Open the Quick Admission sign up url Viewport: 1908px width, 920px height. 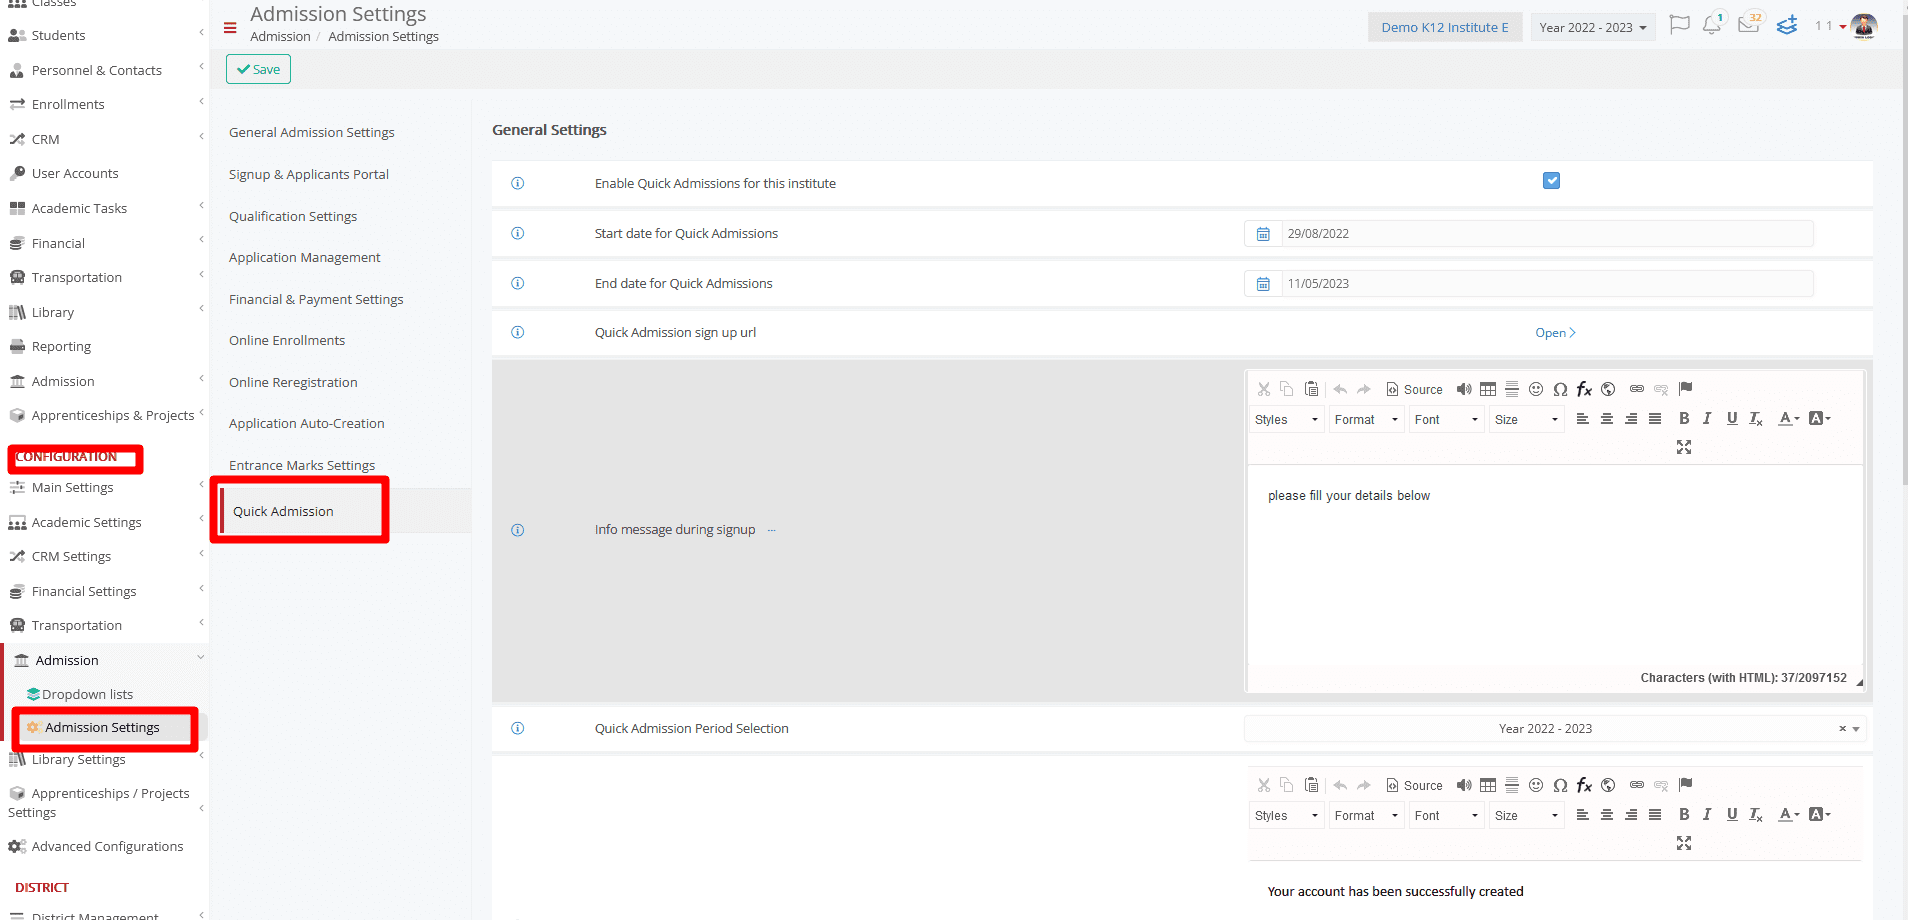[x=1555, y=333]
